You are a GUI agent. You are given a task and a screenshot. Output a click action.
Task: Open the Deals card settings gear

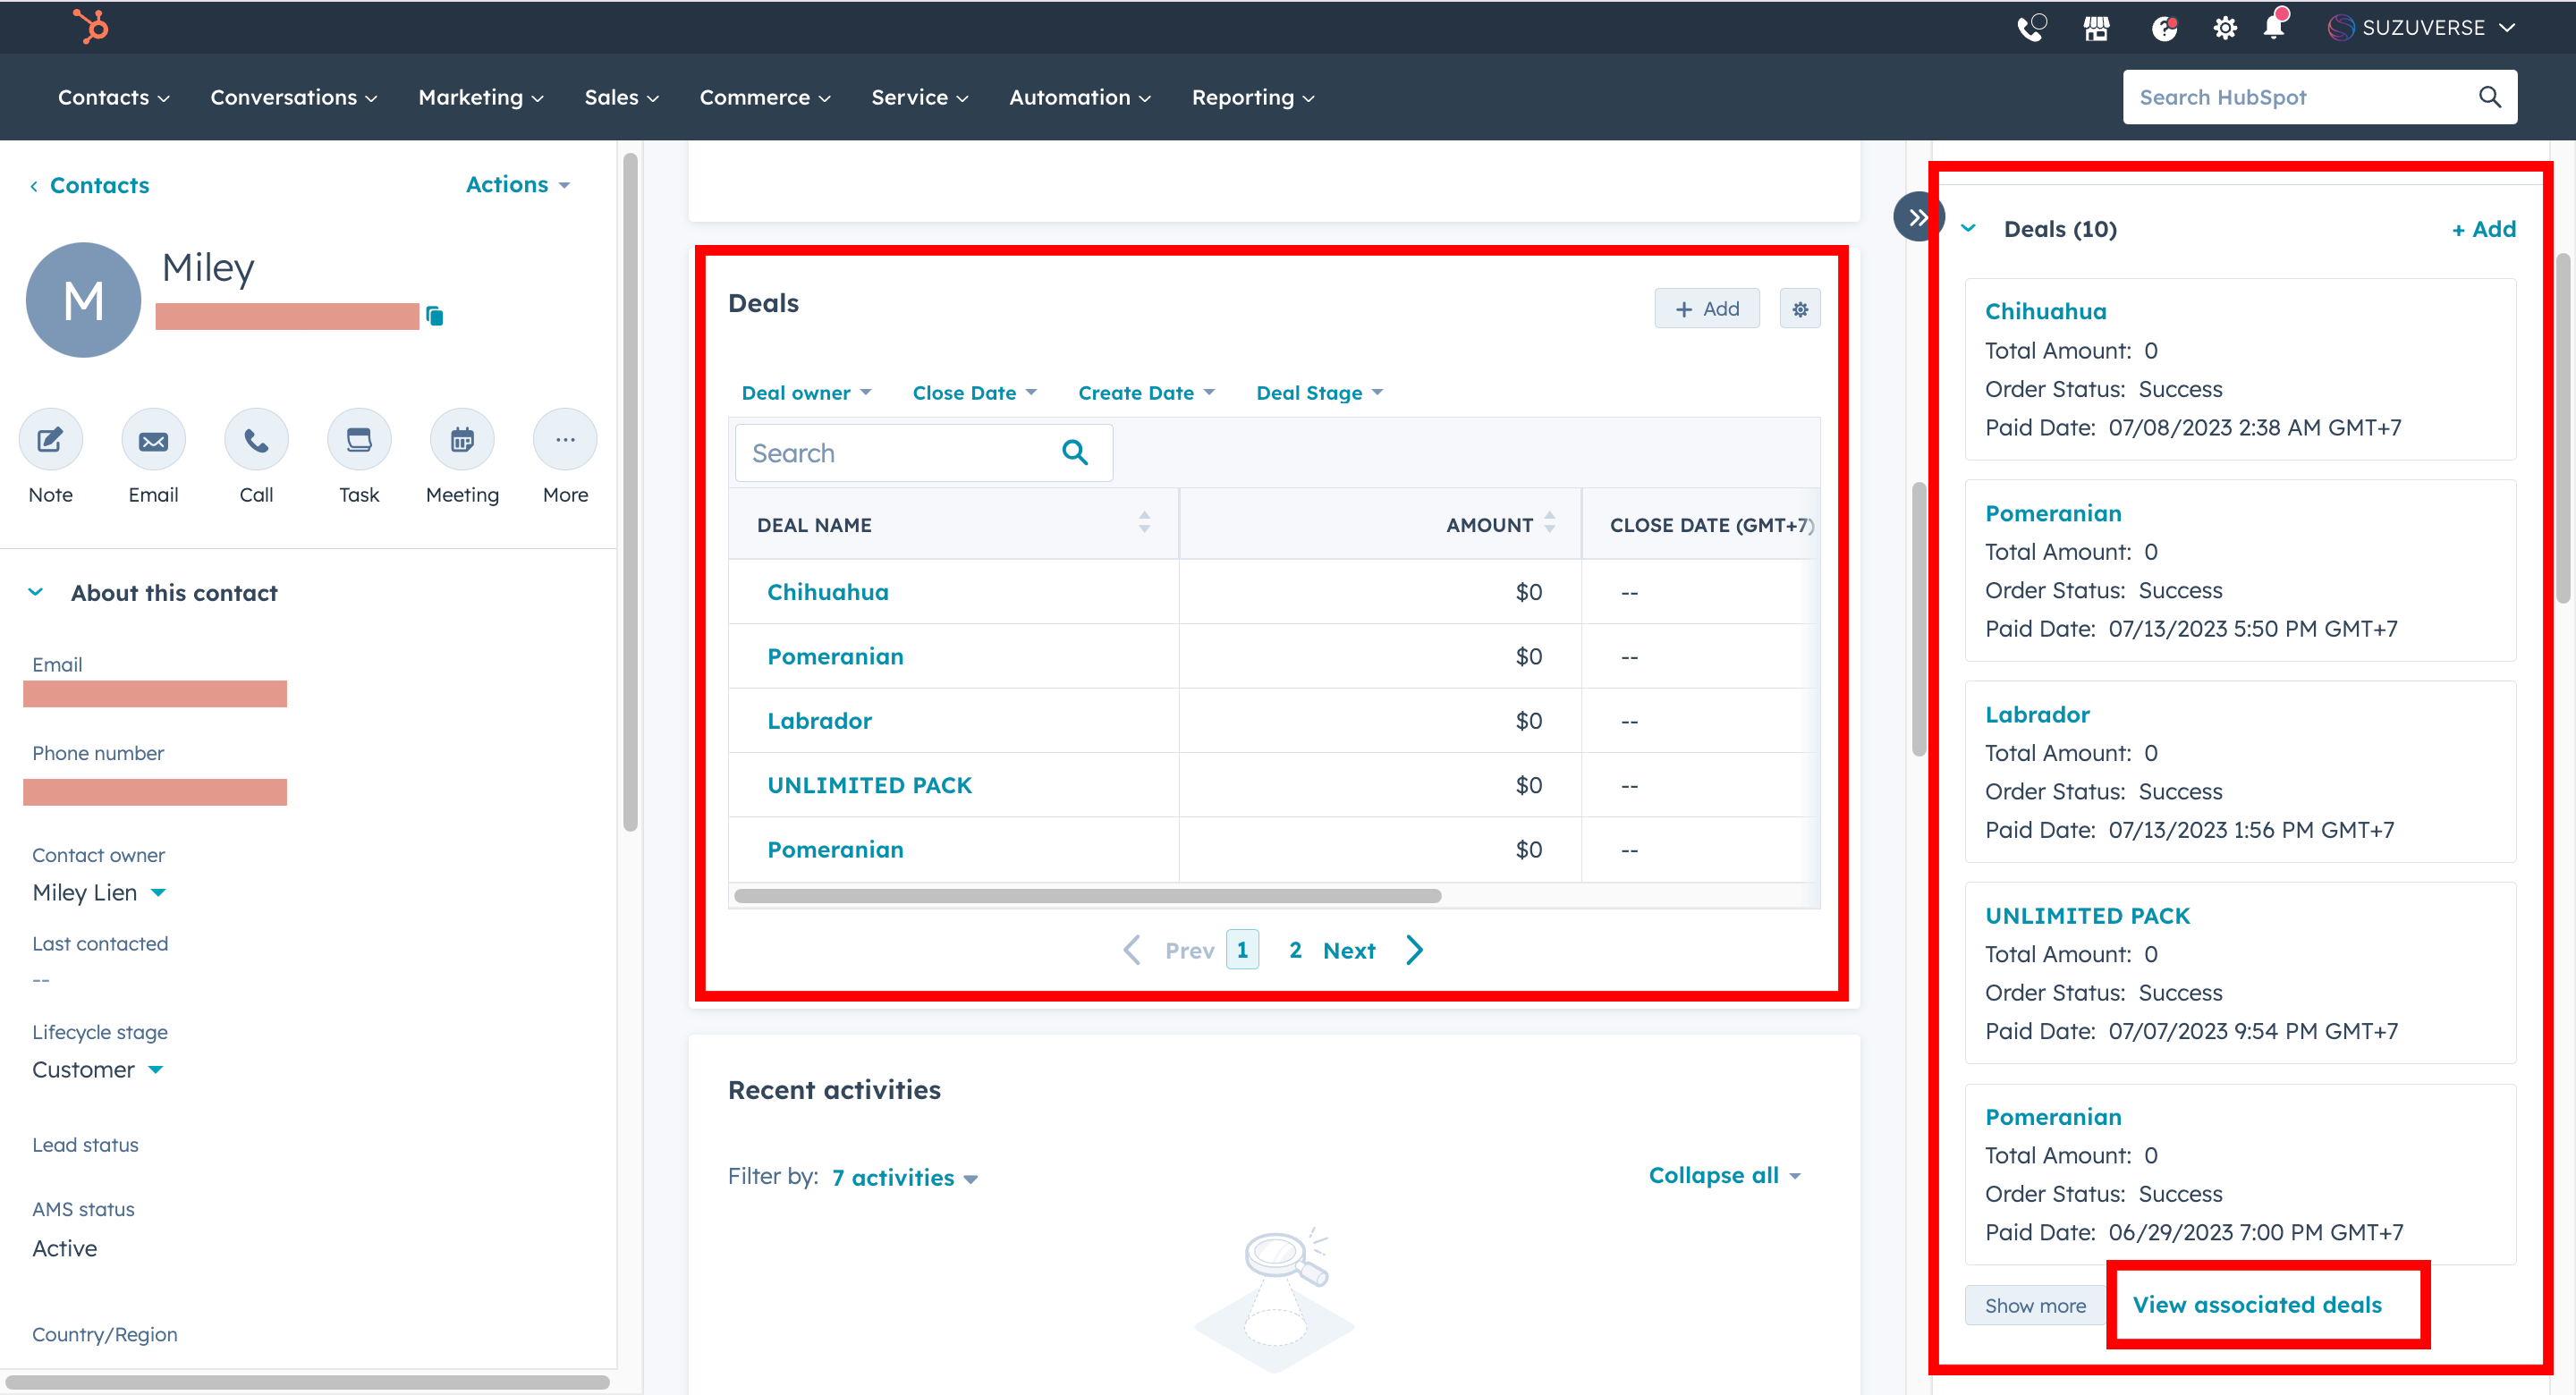click(1800, 309)
